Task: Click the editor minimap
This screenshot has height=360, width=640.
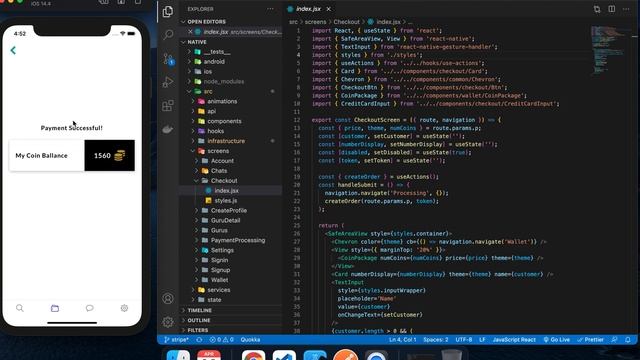Action: pyautogui.click(x=608, y=51)
